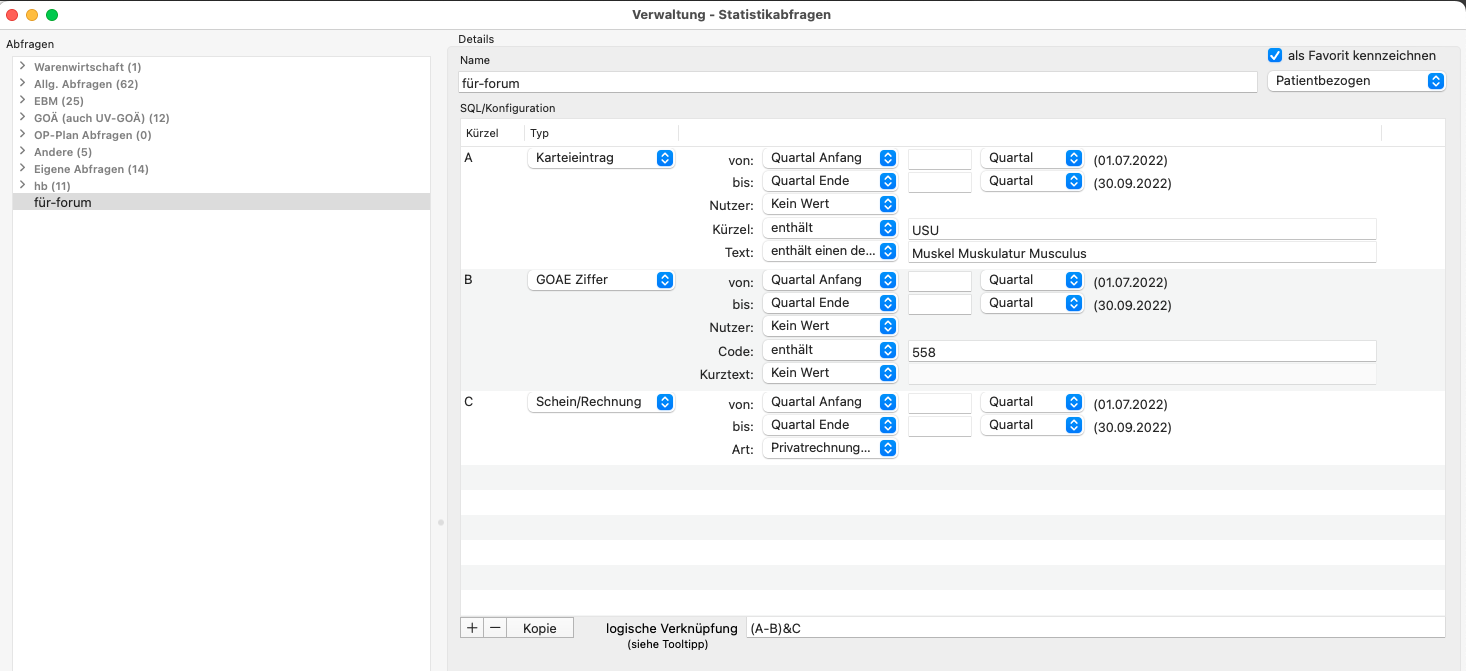Open row B 'bis' Quartal unit dropdown
Image resolution: width=1466 pixels, height=671 pixels.
point(1033,303)
